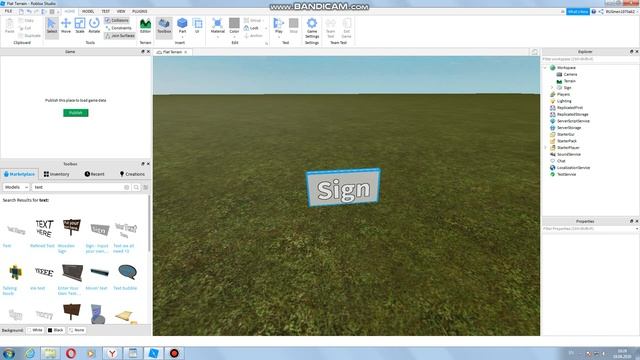
Task: Click the Paste clipboard button
Action: [x=9, y=26]
